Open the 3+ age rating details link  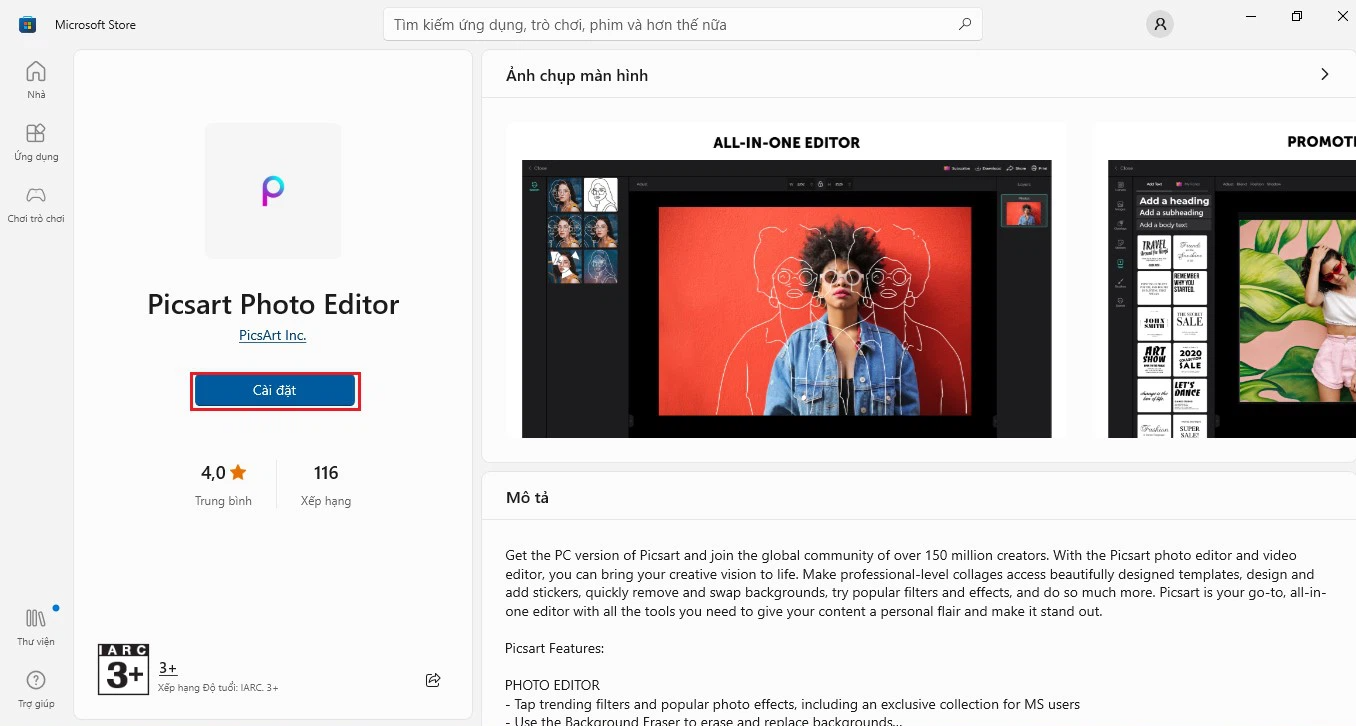167,668
